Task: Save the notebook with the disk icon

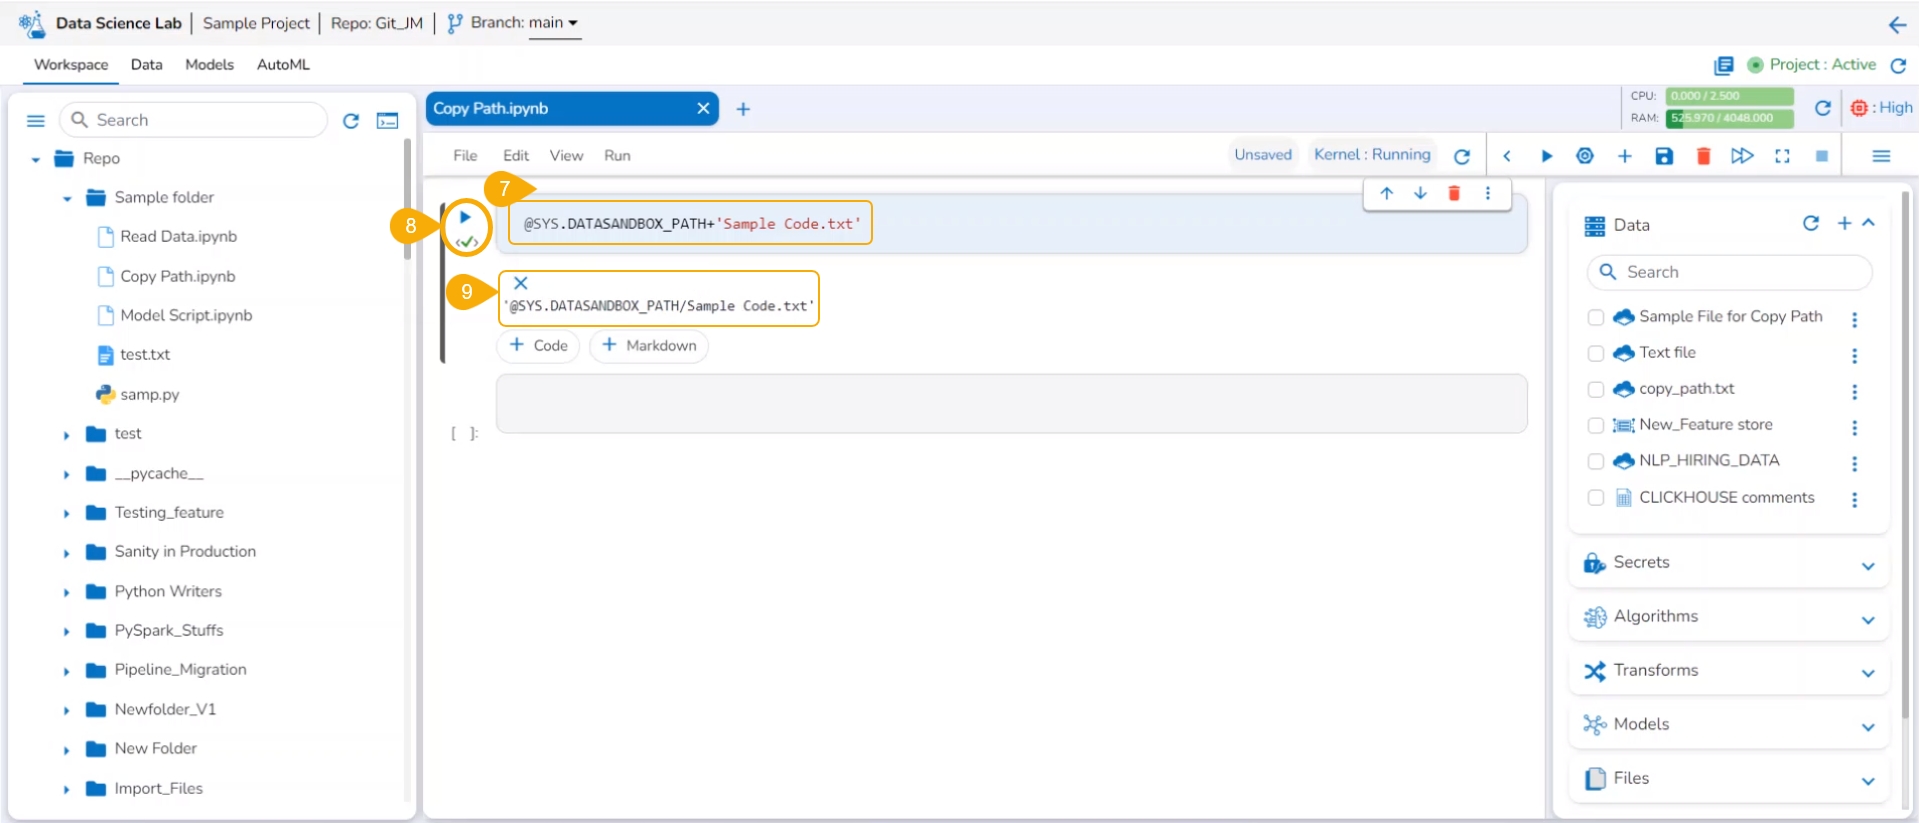Action: click(1664, 156)
